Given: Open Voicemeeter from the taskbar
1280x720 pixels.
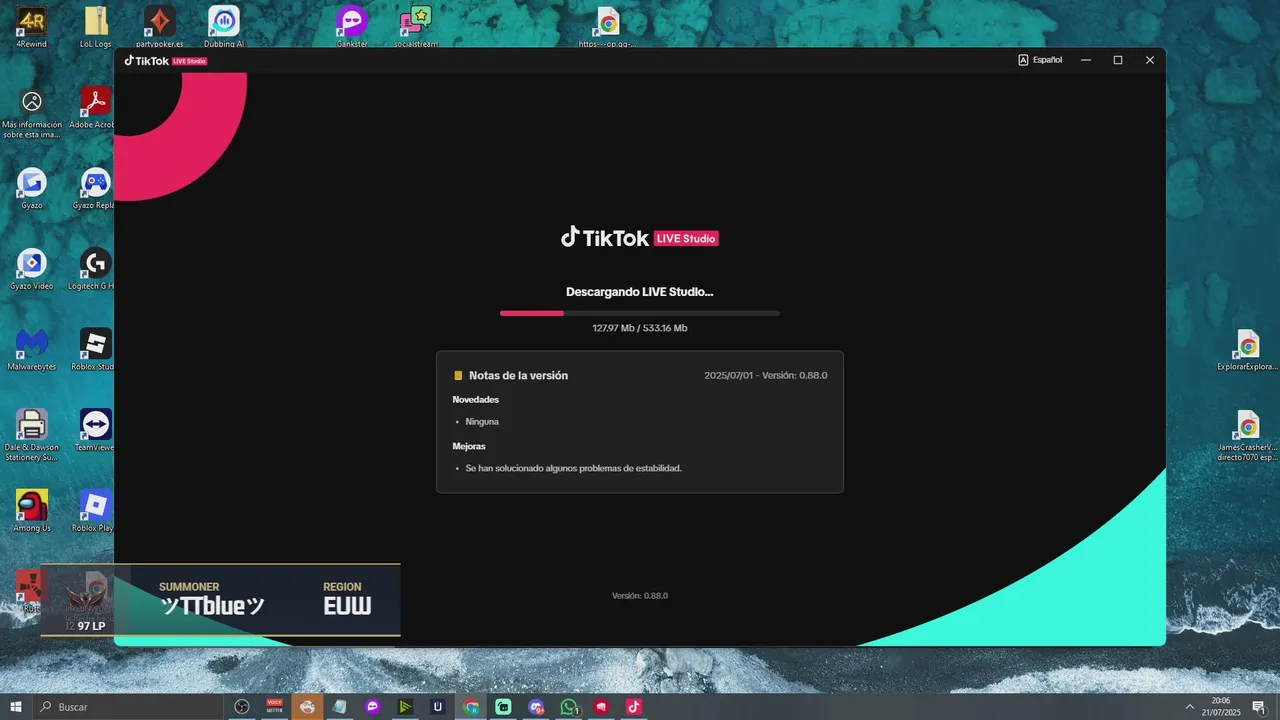Looking at the screenshot, I should (275, 707).
